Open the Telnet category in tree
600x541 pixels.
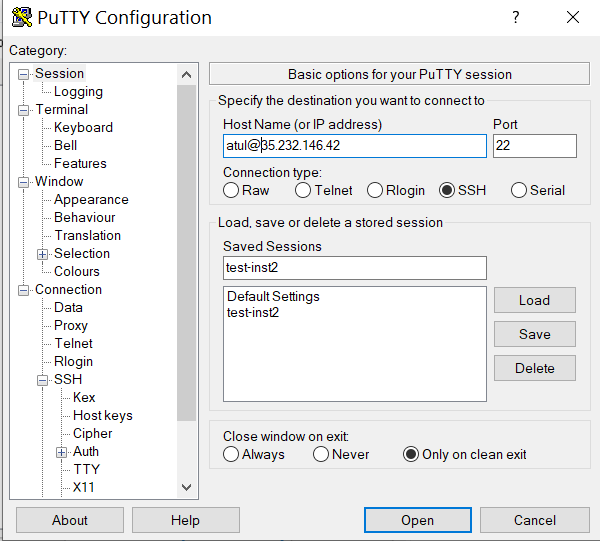click(73, 343)
